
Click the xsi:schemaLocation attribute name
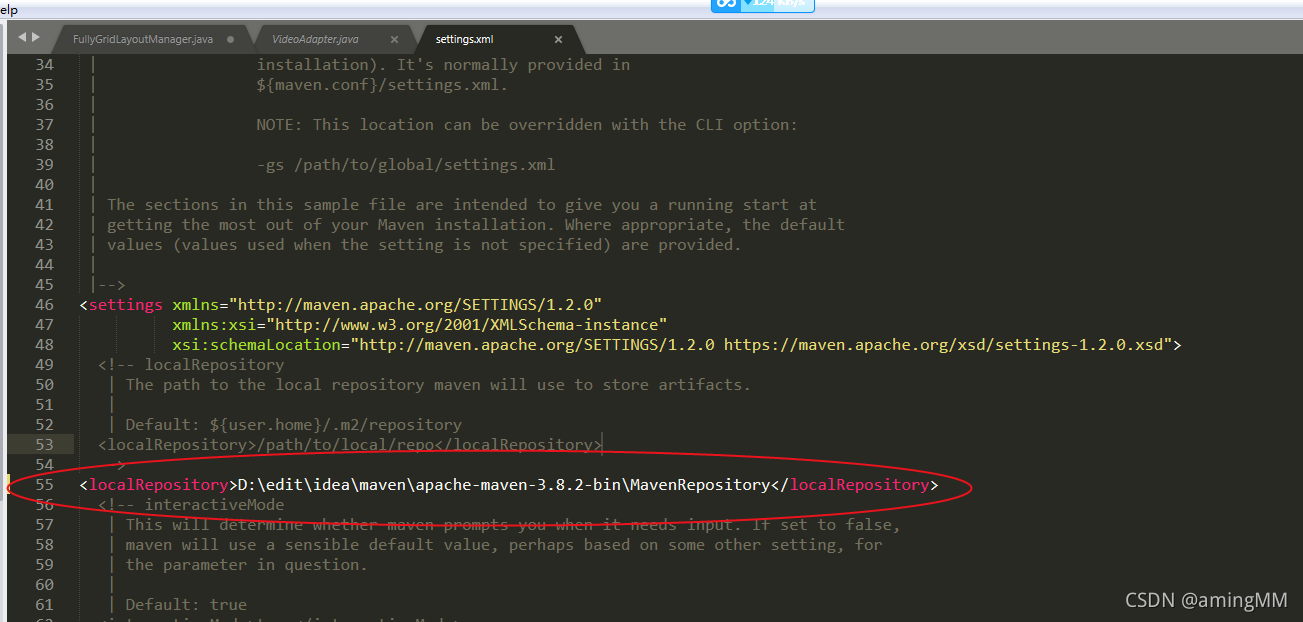click(256, 344)
